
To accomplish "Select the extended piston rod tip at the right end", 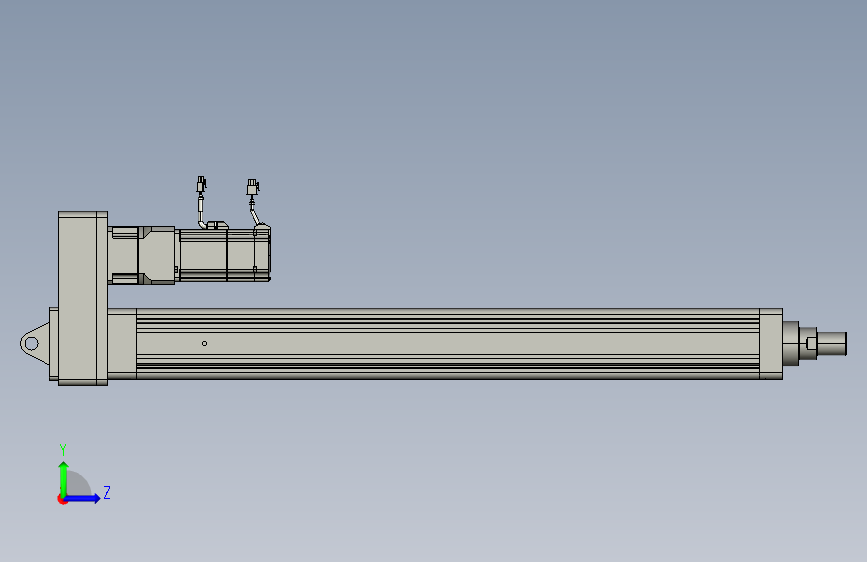I will click(832, 344).
